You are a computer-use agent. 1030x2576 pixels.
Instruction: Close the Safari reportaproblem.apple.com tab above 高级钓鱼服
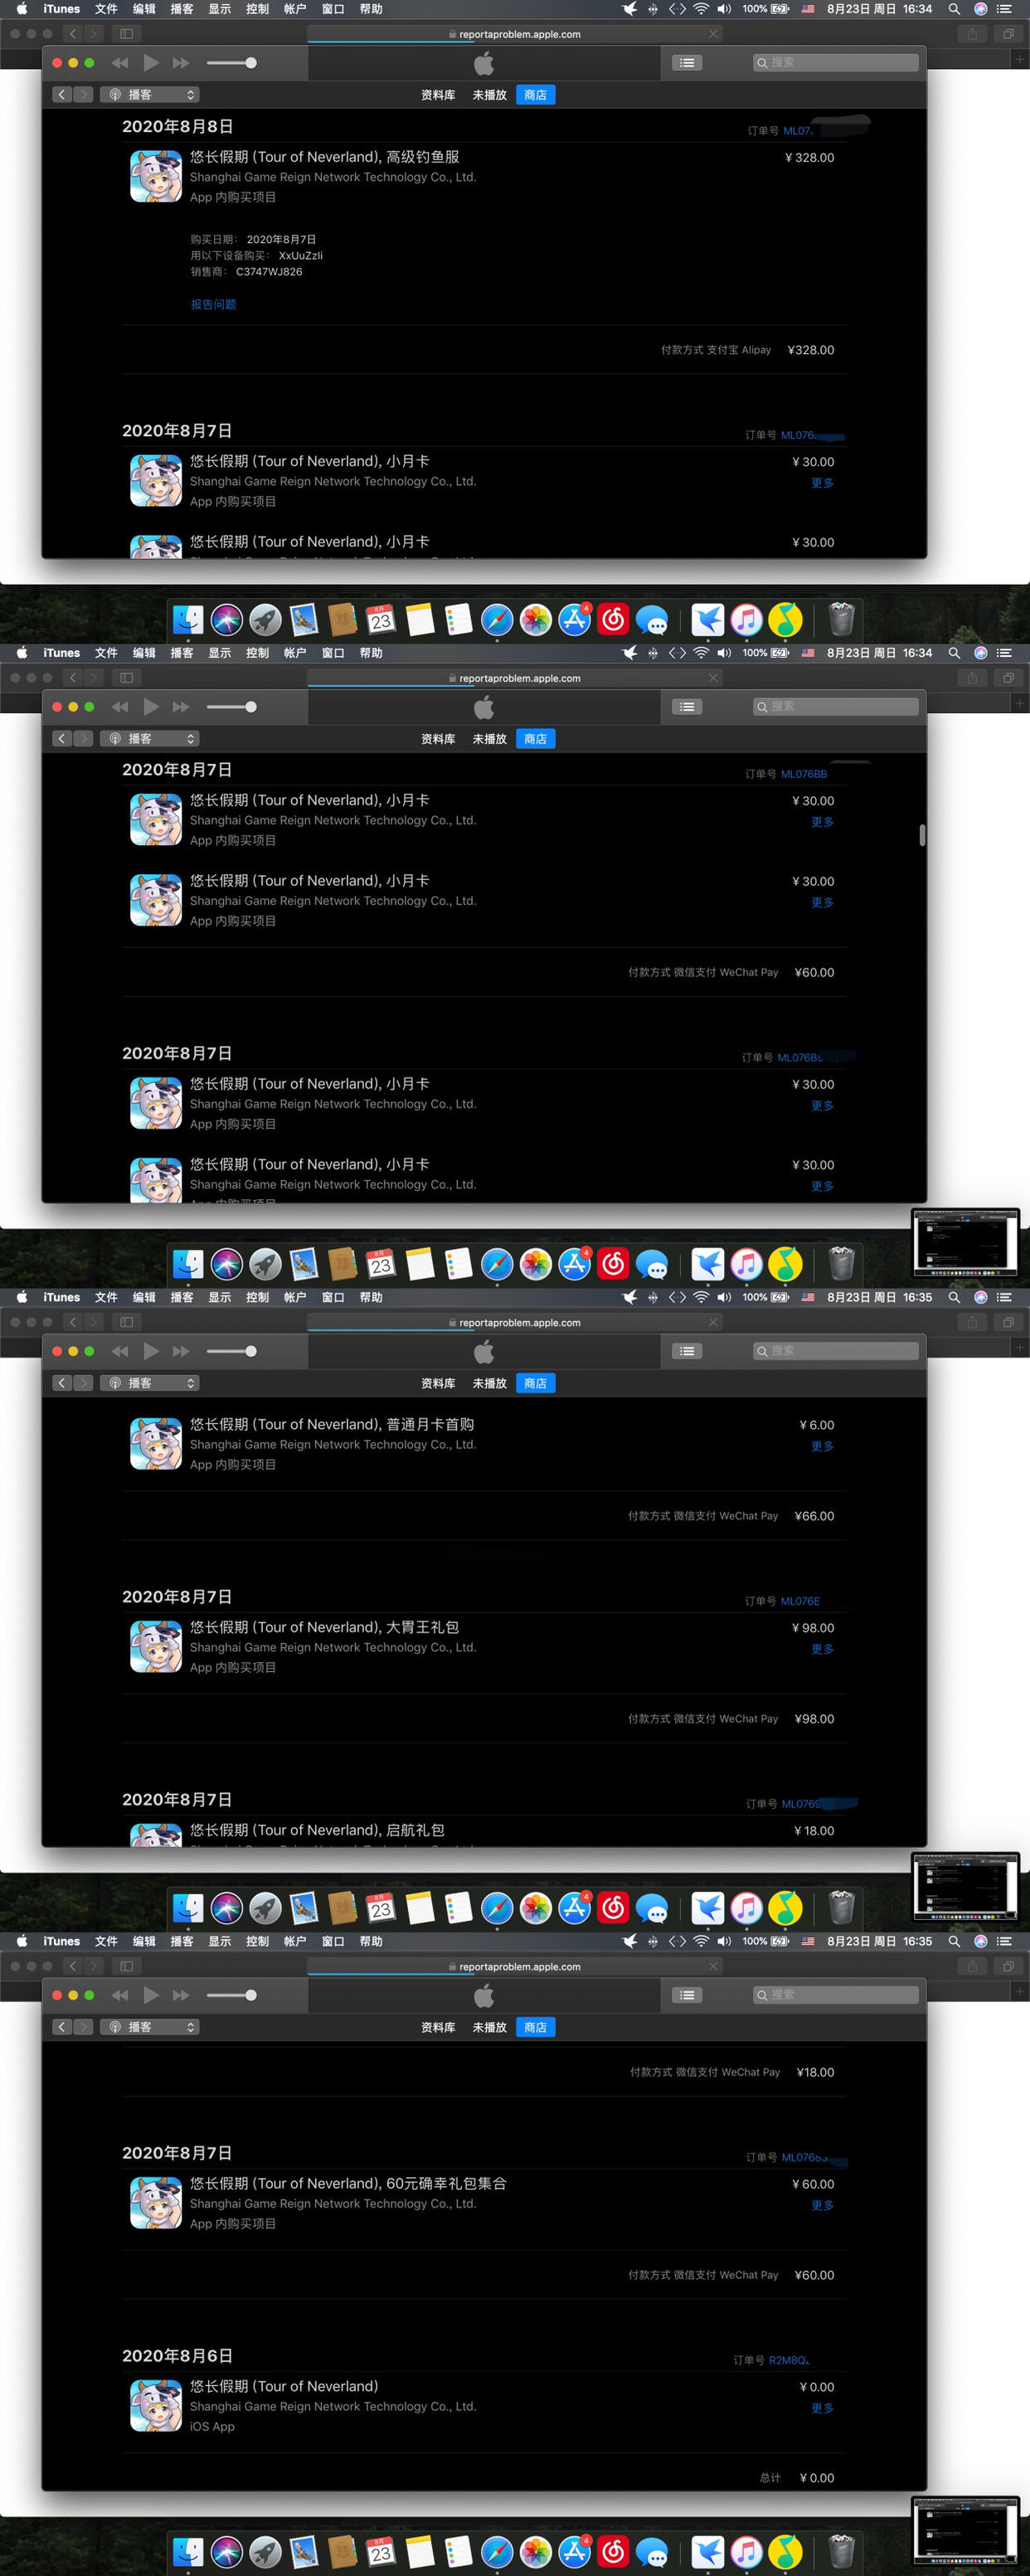pos(713,34)
